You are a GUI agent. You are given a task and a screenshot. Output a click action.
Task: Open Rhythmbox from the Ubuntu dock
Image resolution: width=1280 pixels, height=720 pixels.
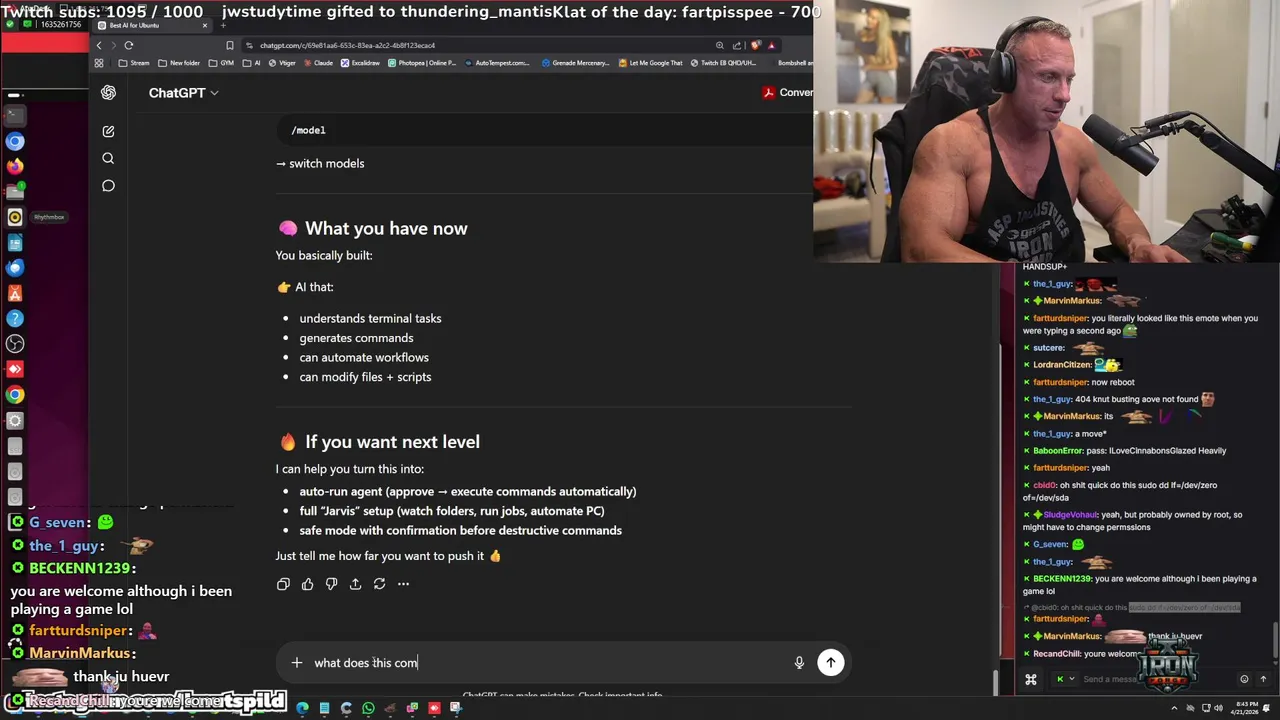coord(15,217)
